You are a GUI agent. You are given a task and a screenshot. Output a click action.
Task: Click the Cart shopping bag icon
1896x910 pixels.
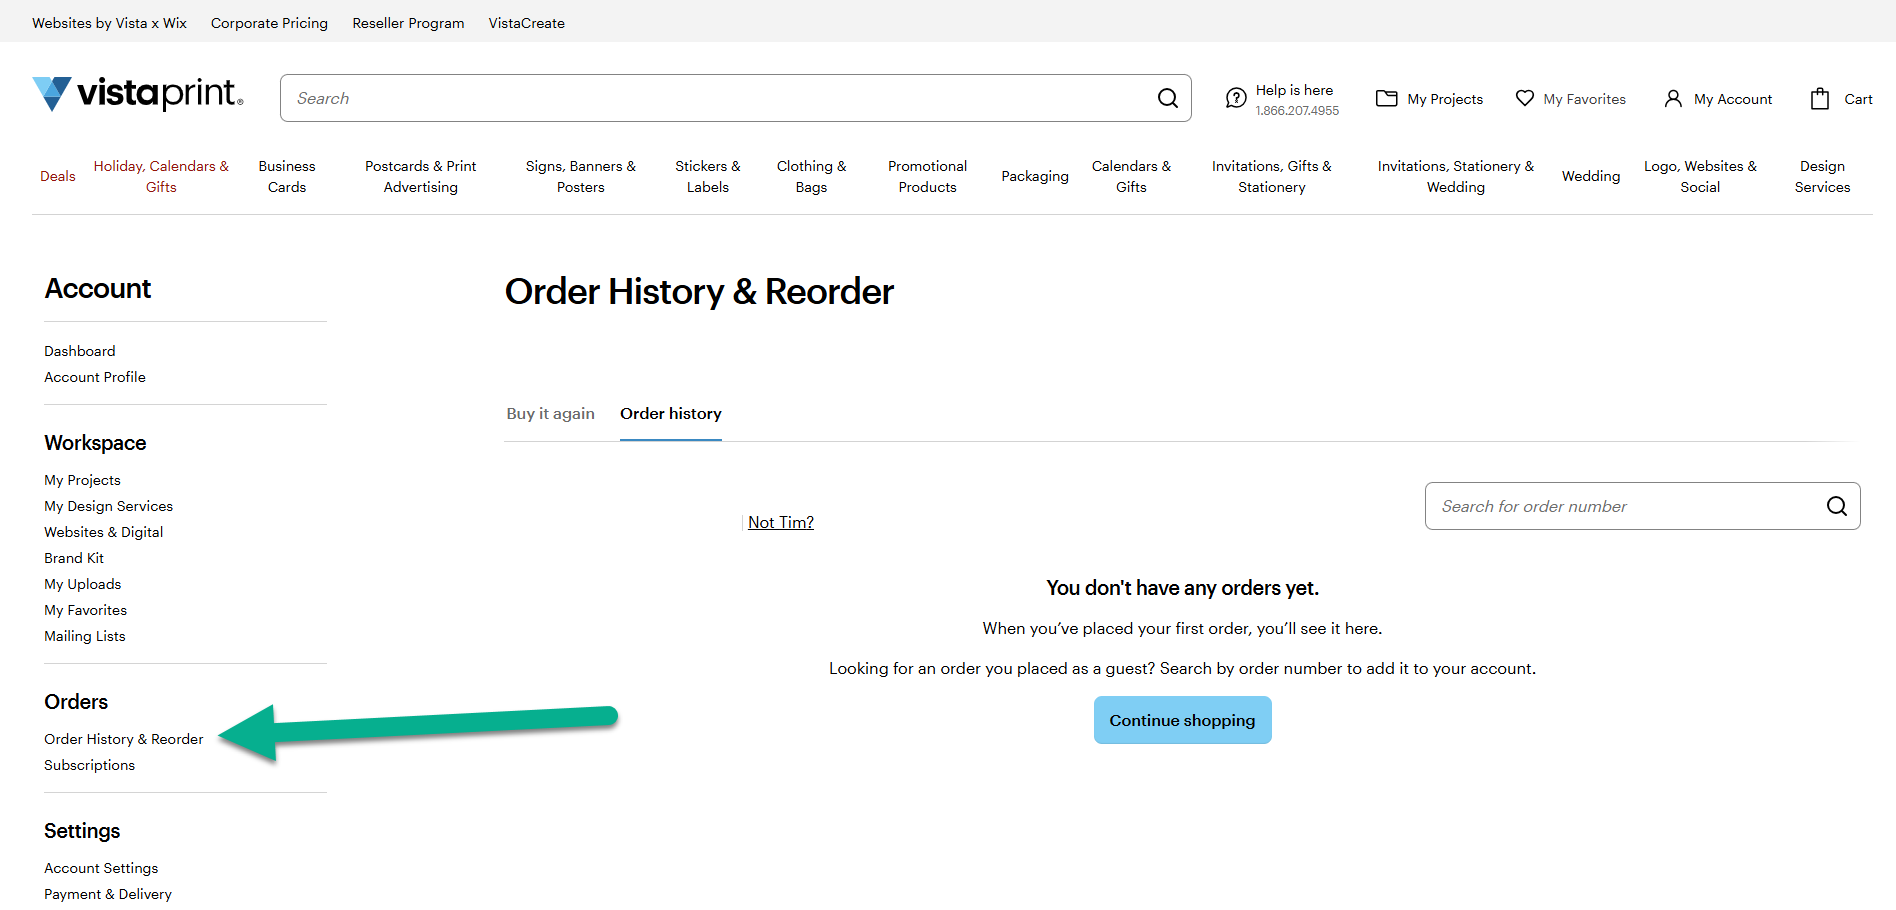pos(1820,98)
